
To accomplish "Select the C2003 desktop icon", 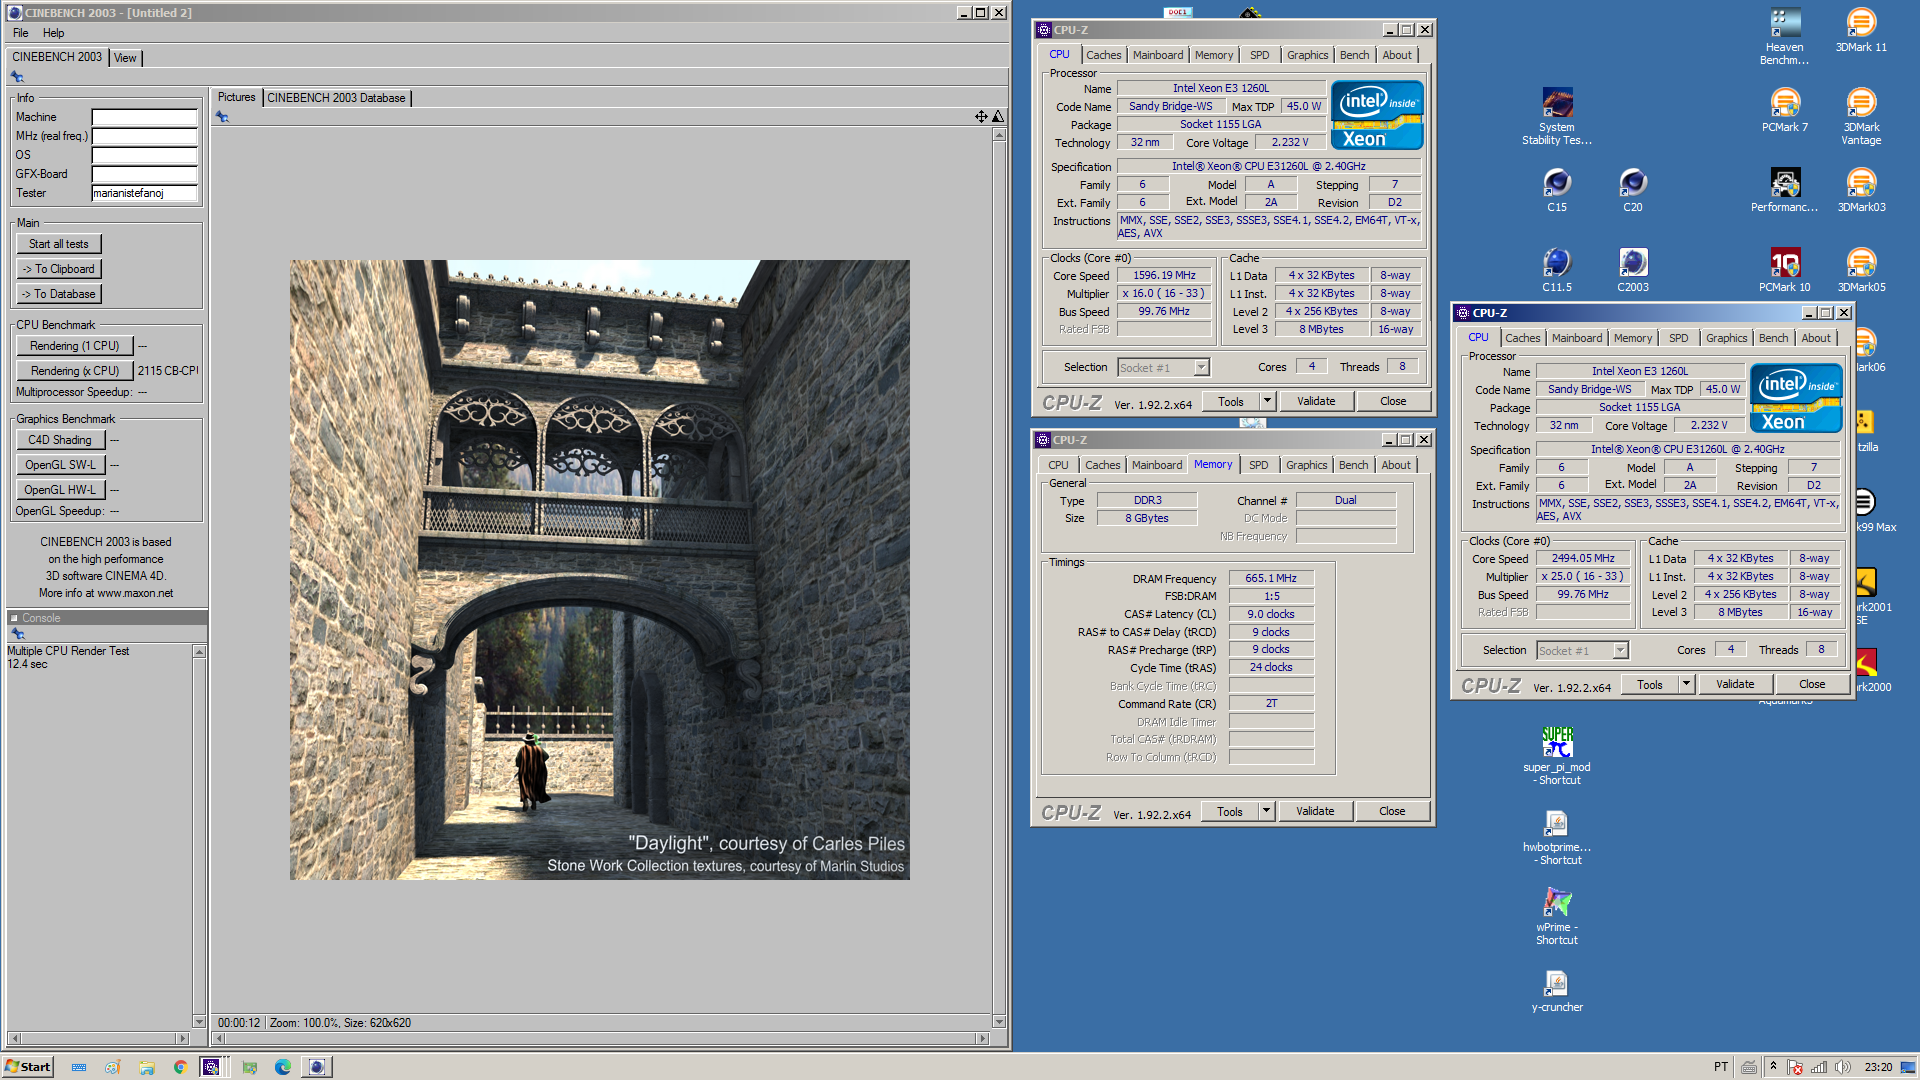I will 1632,270.
